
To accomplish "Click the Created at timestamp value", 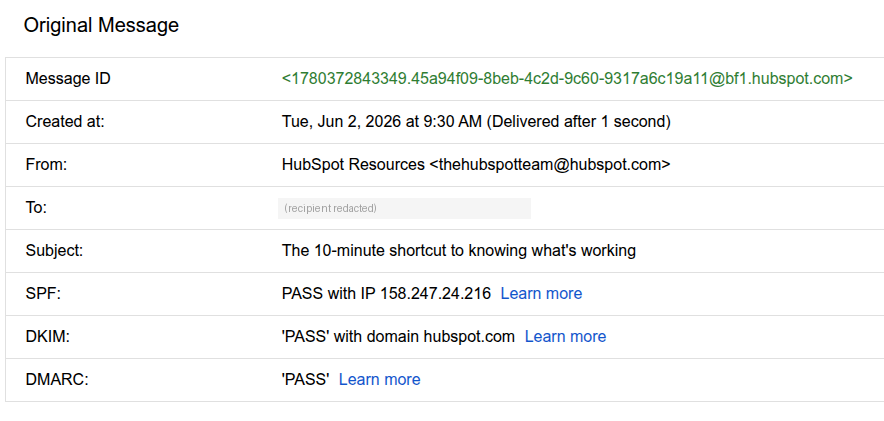I will pos(476,122).
